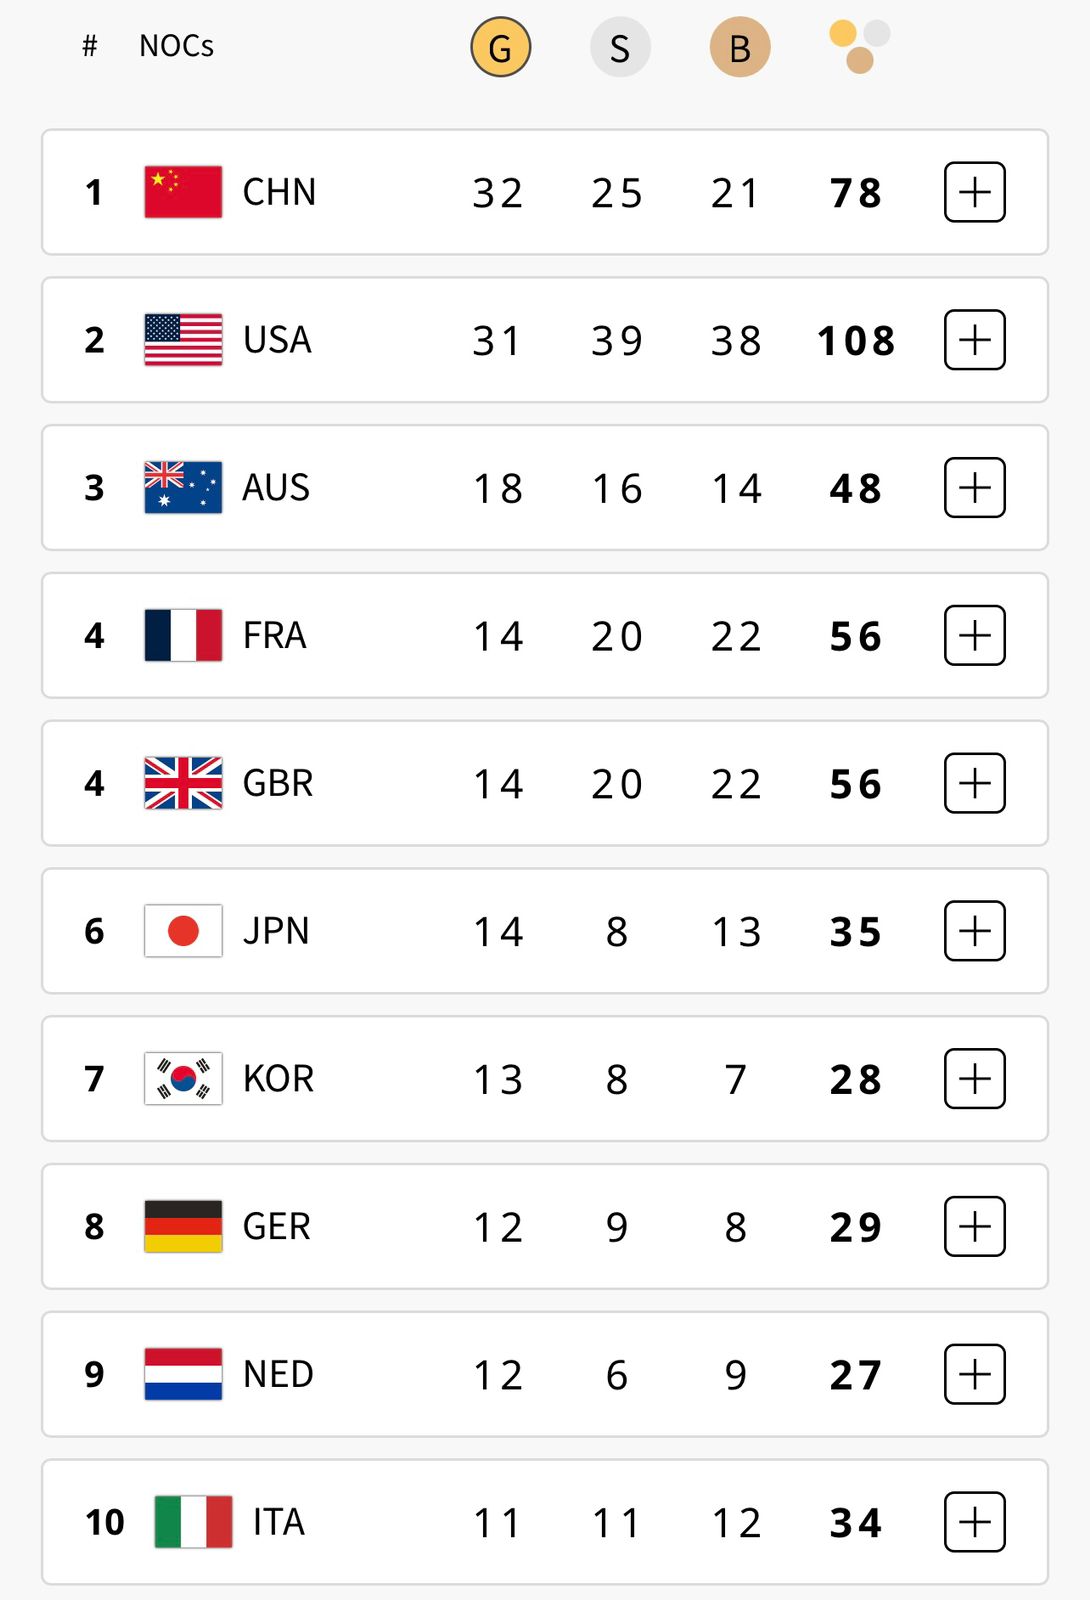Screen dimensions: 1090x1600
Task: Click the China flag icon
Action: coord(183,192)
